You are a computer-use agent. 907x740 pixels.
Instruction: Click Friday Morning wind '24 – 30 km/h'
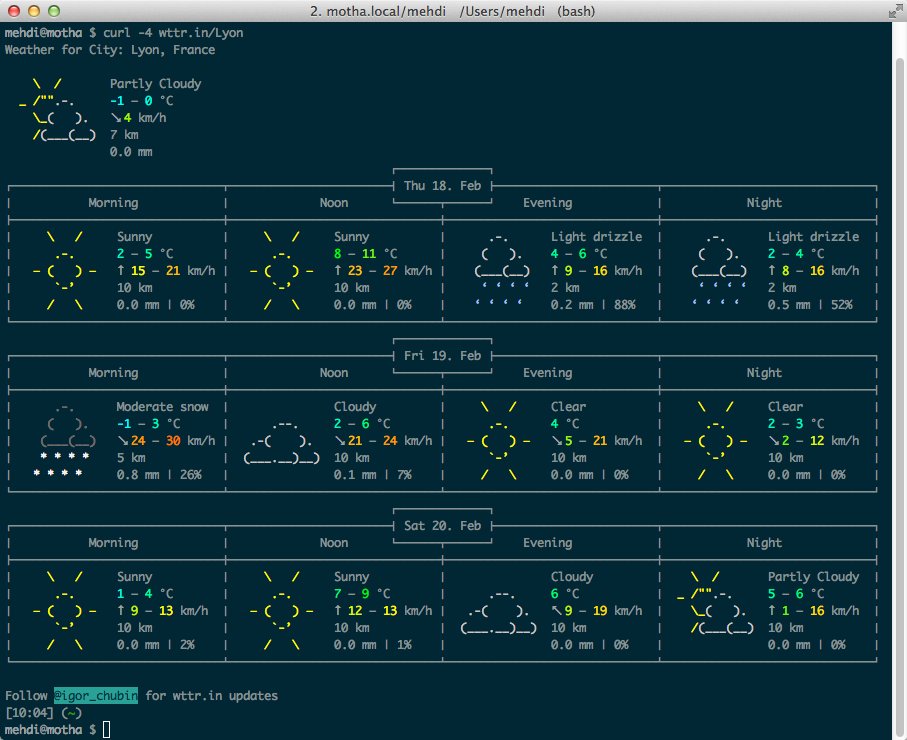[166, 441]
